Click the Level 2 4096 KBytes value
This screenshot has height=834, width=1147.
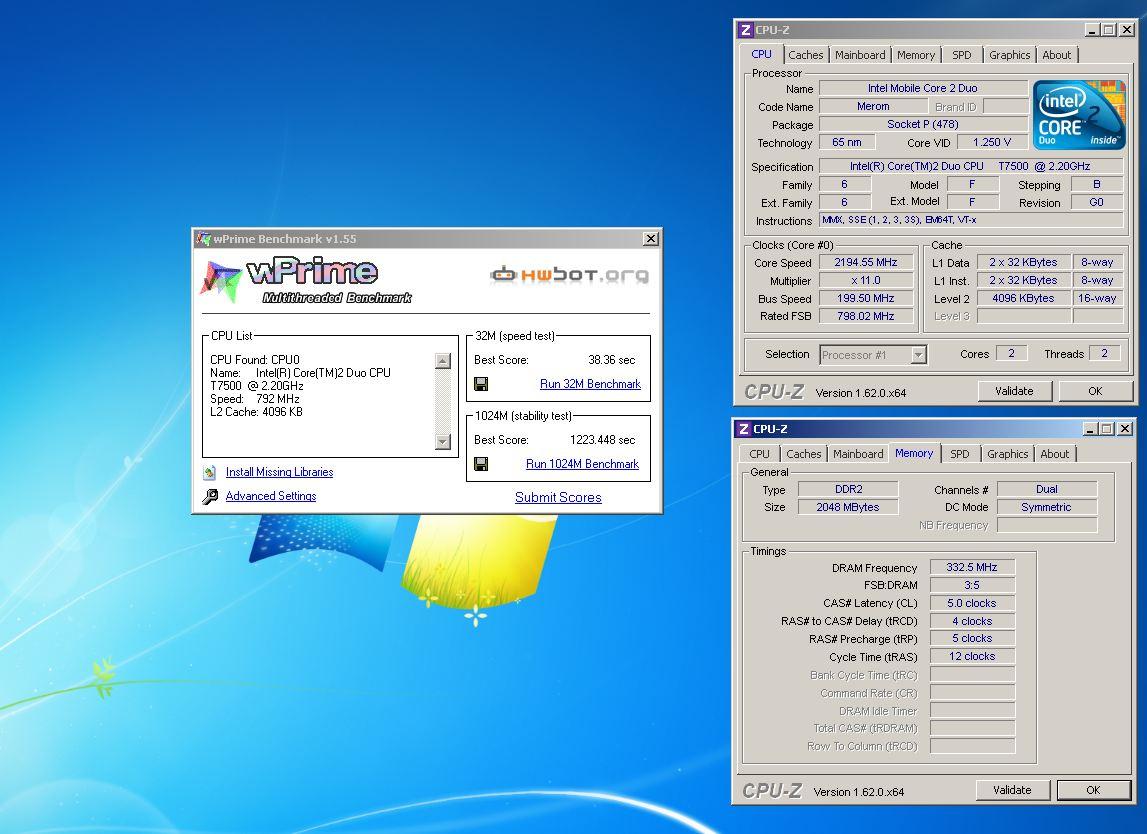1023,298
